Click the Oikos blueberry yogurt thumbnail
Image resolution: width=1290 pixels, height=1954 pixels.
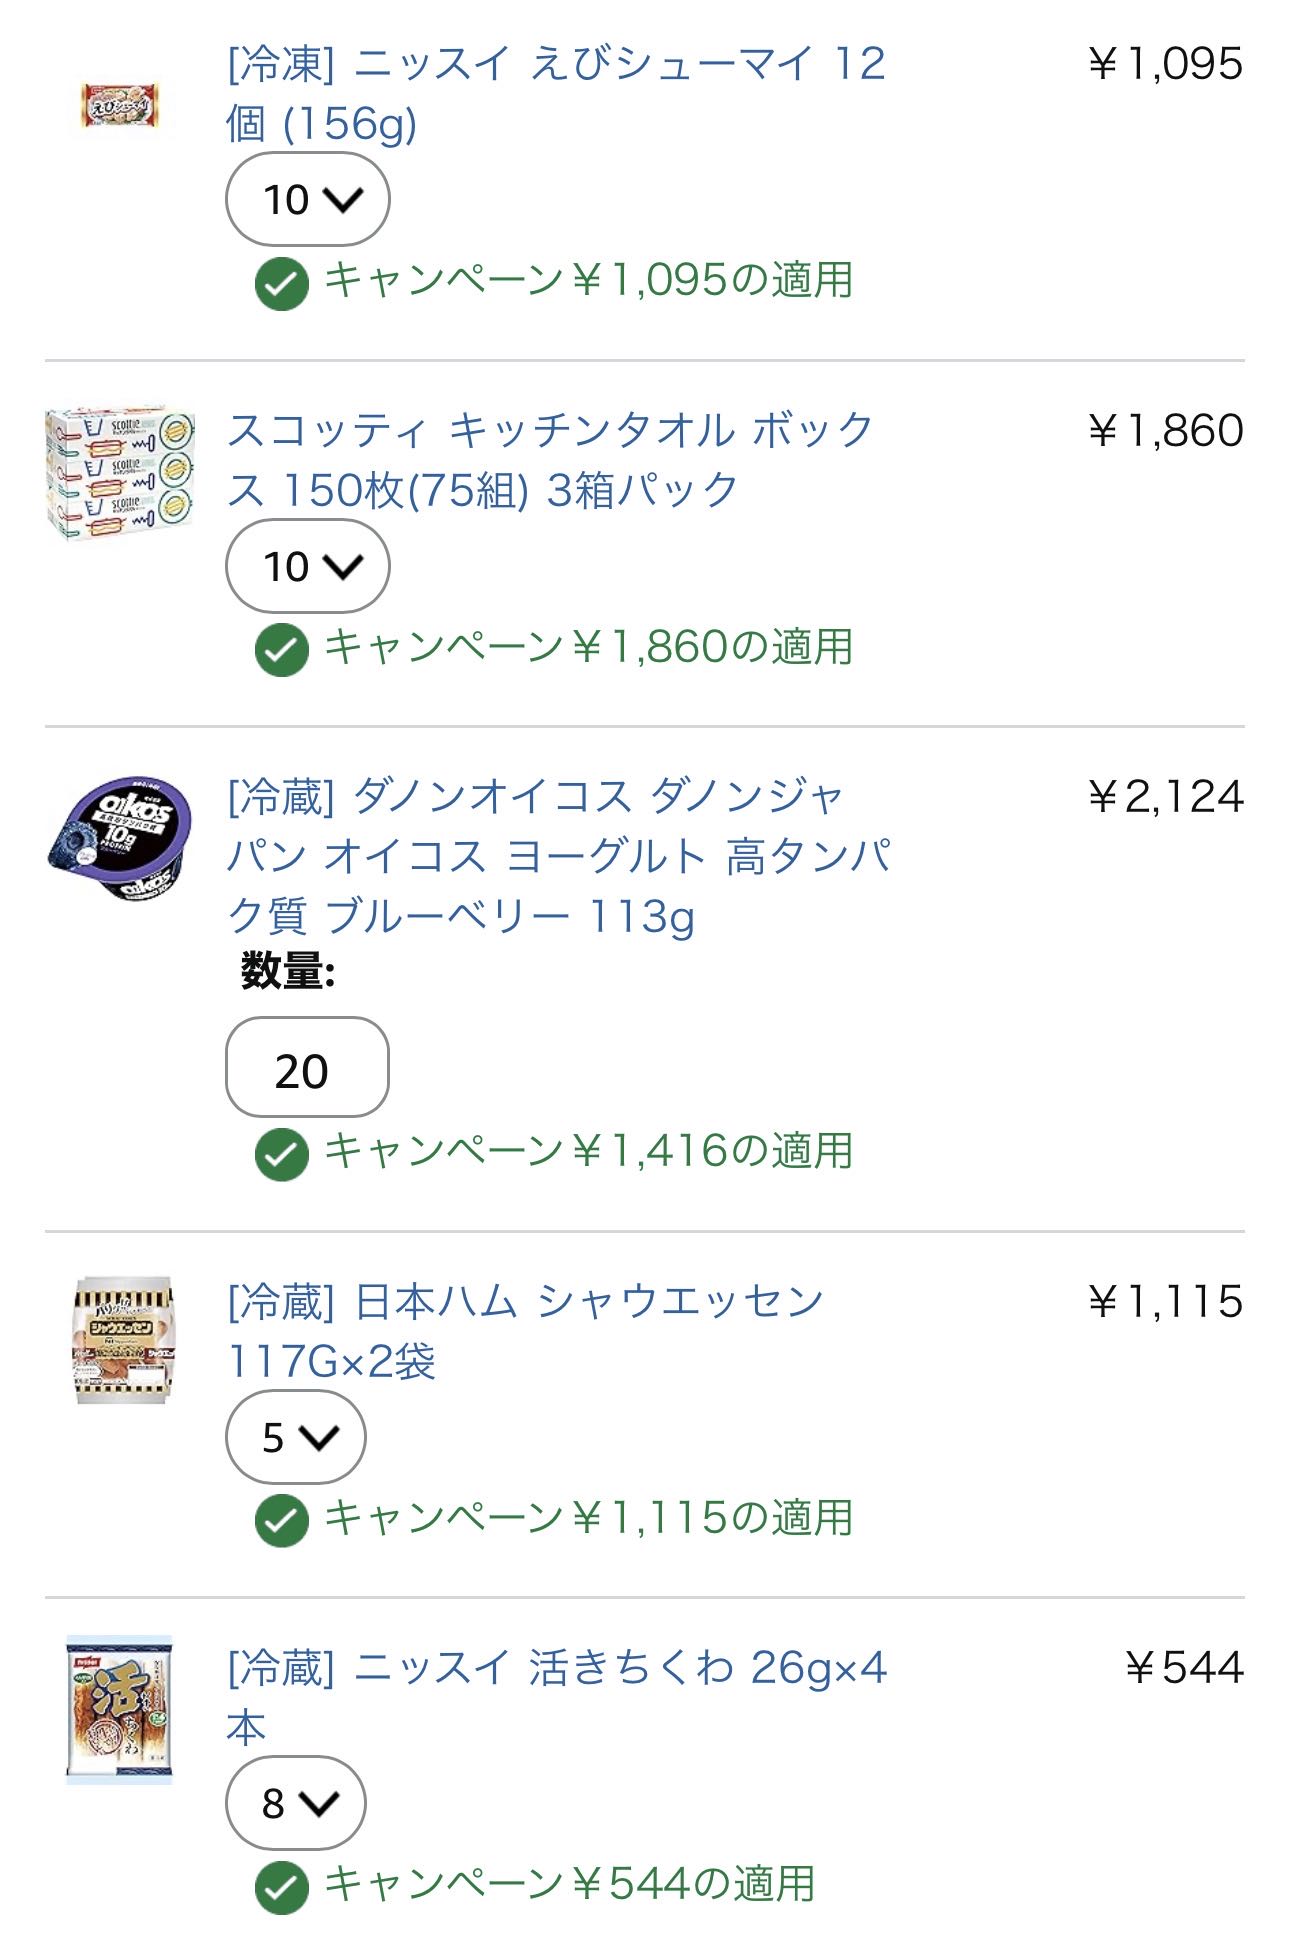[121, 840]
